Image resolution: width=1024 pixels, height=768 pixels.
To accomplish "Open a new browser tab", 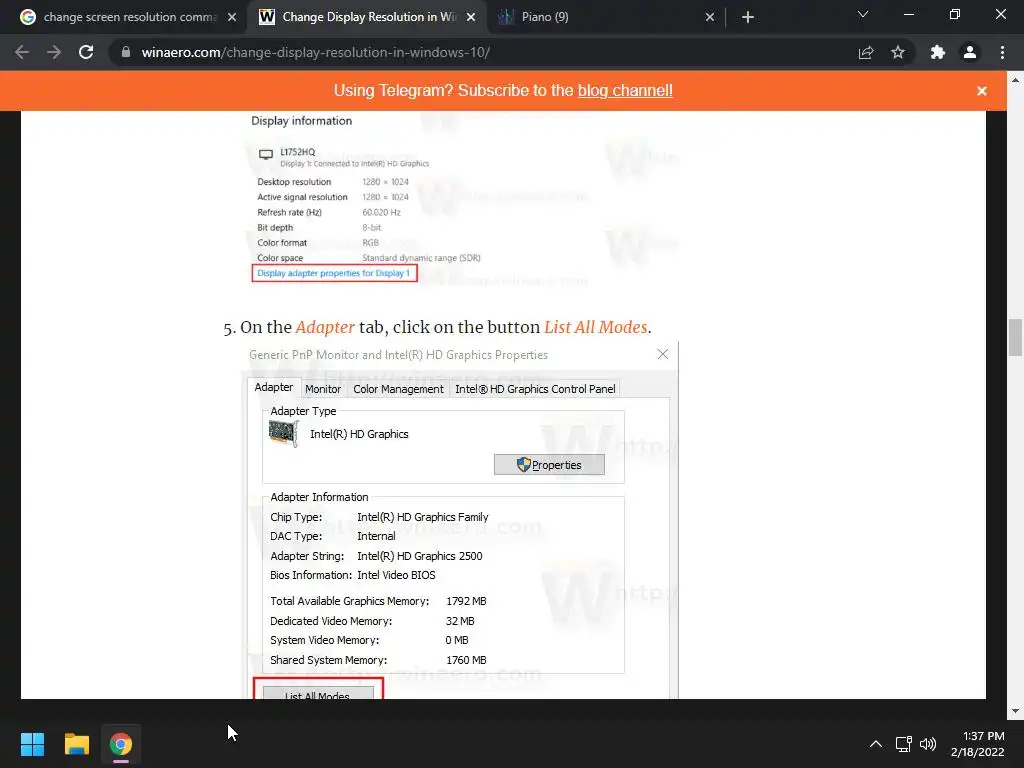I will click(748, 17).
